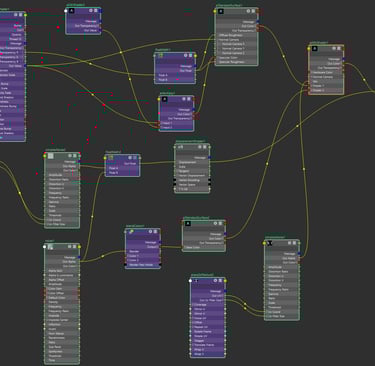Select the Uv Coord row on the right simplex noise node
Viewport: 375px width, 366px height.
coord(282,312)
